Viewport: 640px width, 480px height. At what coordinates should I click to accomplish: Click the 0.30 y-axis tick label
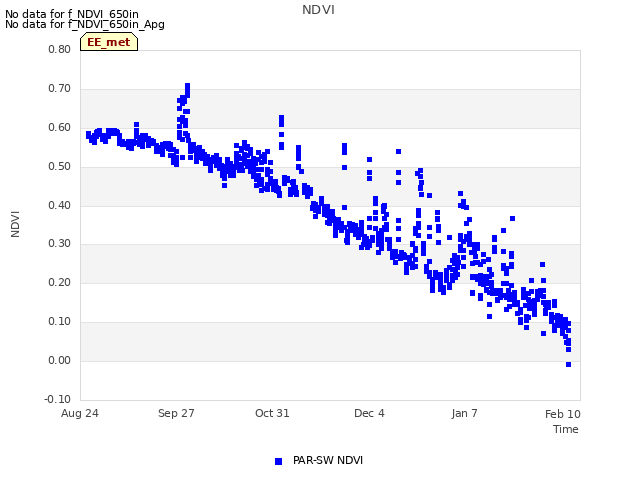tap(60, 244)
